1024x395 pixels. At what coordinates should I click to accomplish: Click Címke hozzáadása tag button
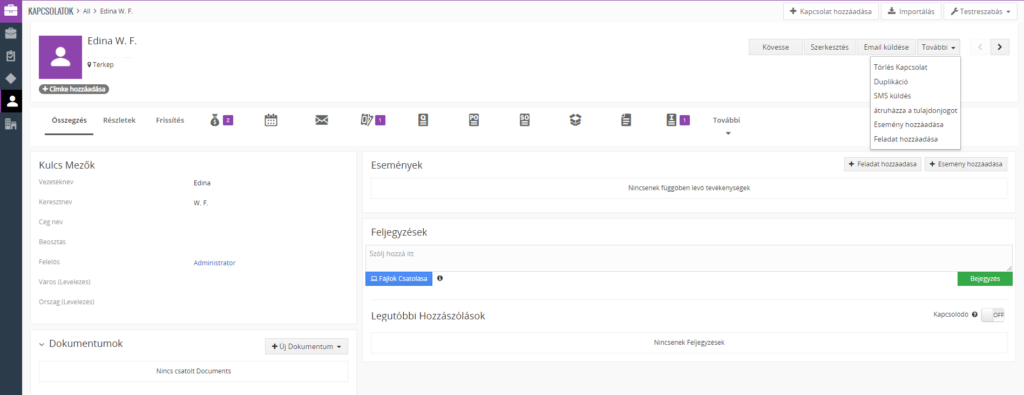pyautogui.click(x=74, y=89)
